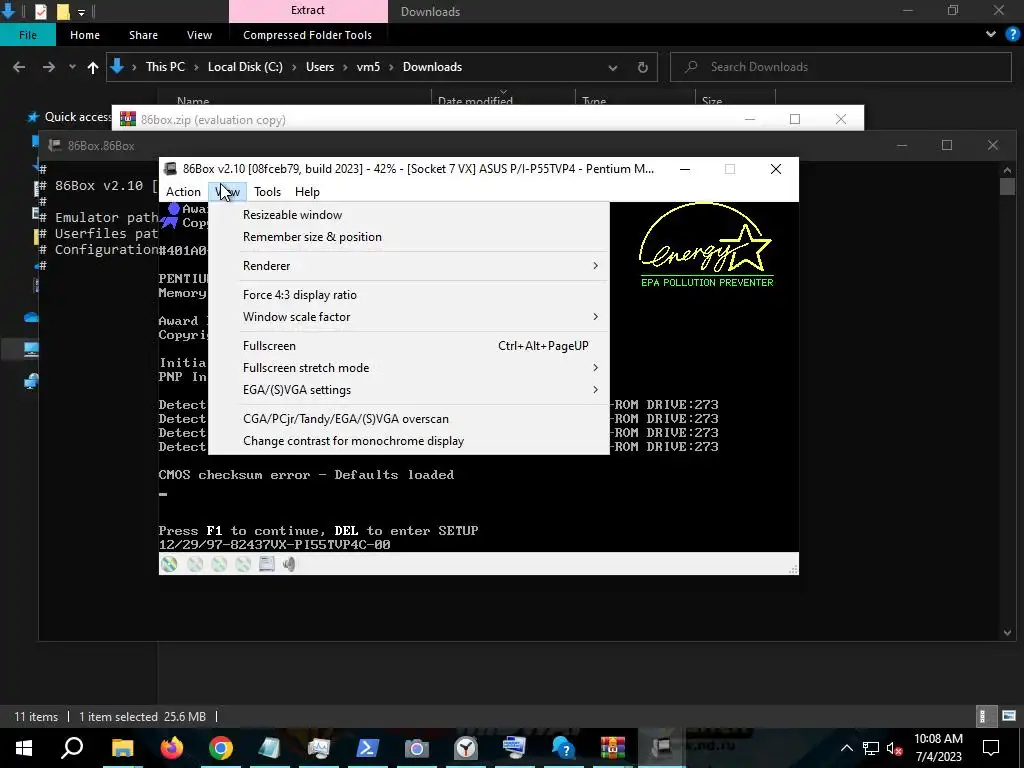Refresh the Downloads folder

(x=643, y=67)
